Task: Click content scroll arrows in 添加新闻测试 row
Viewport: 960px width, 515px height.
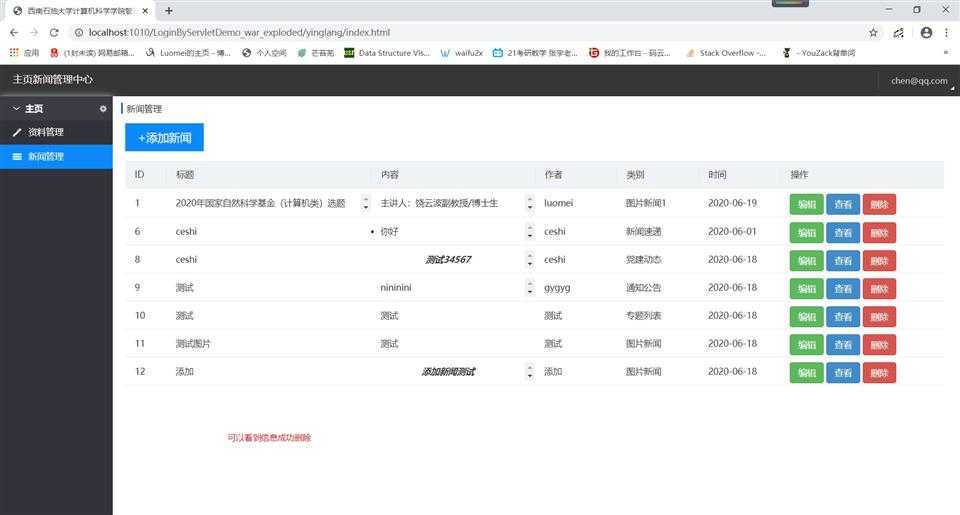Action: (530, 372)
